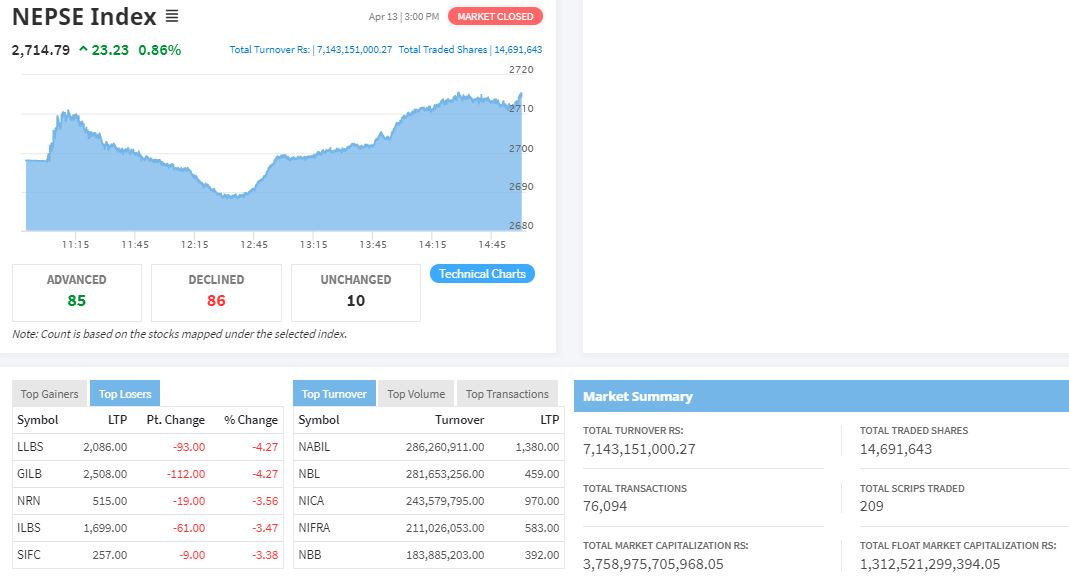The image size is (1069, 579).
Task: Click GILB point change -112.00
Action: [185, 473]
